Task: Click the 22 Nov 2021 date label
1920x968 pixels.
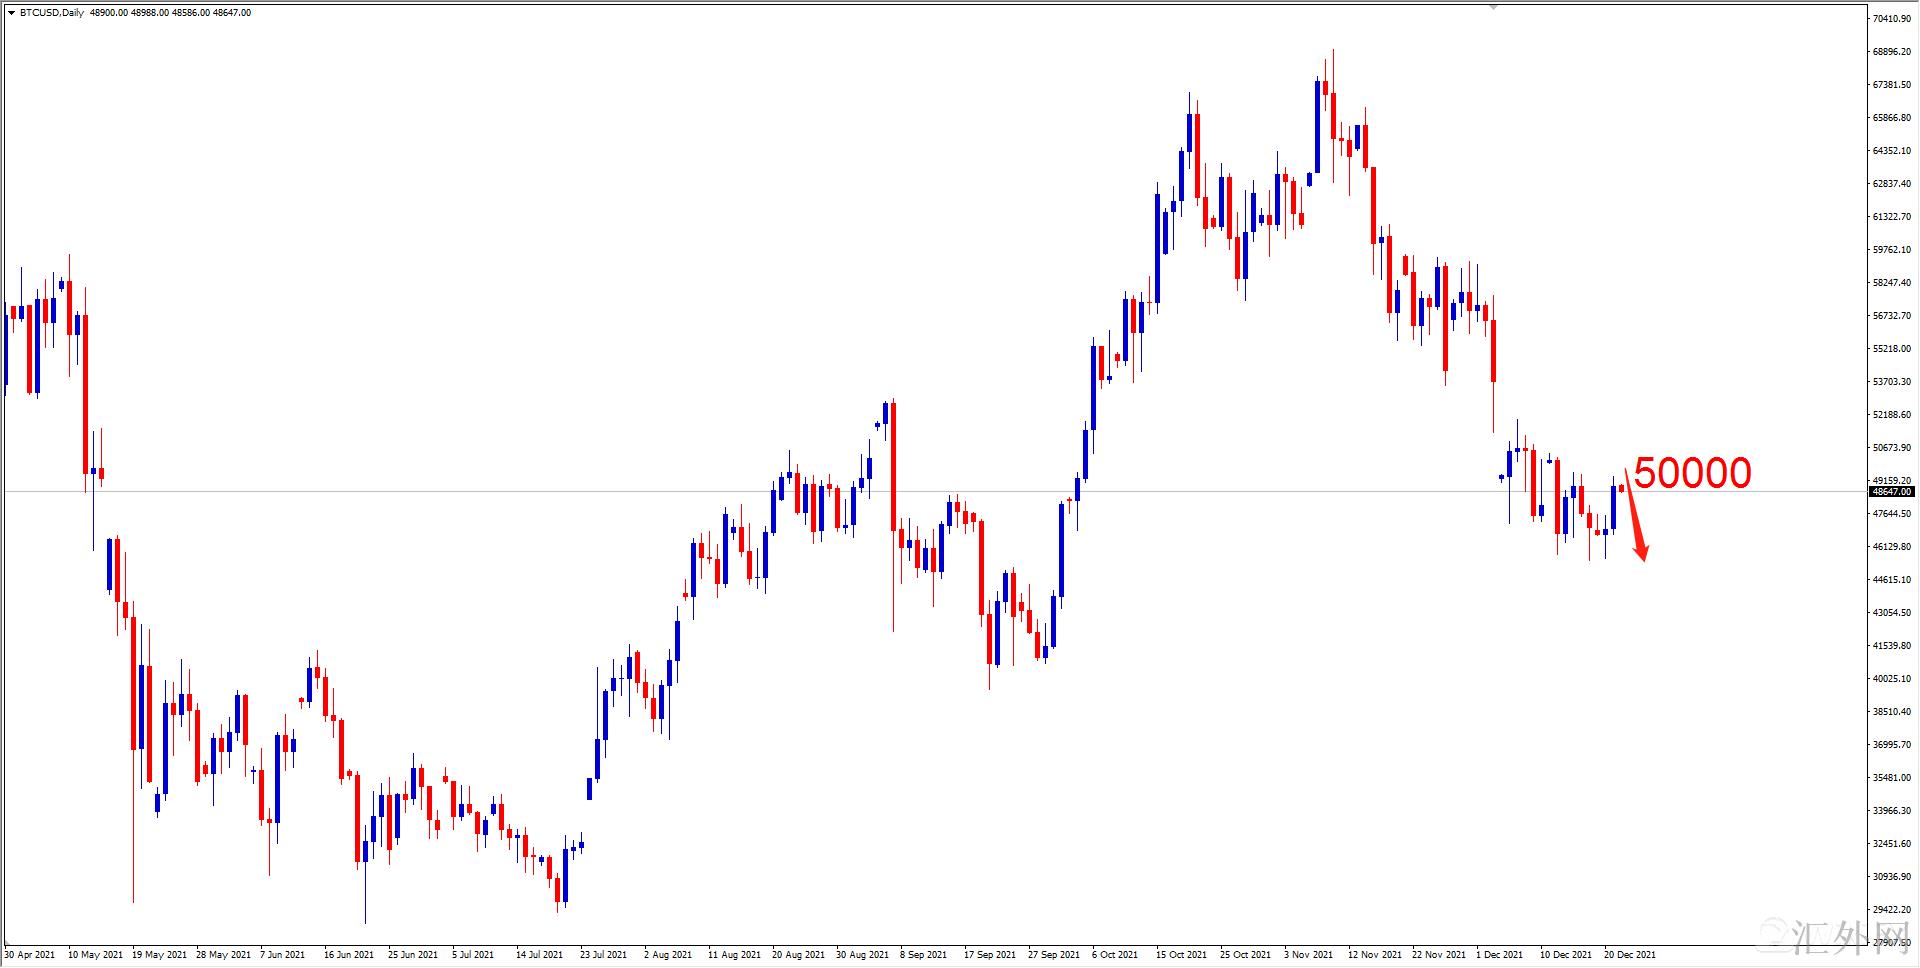Action: (x=1438, y=955)
